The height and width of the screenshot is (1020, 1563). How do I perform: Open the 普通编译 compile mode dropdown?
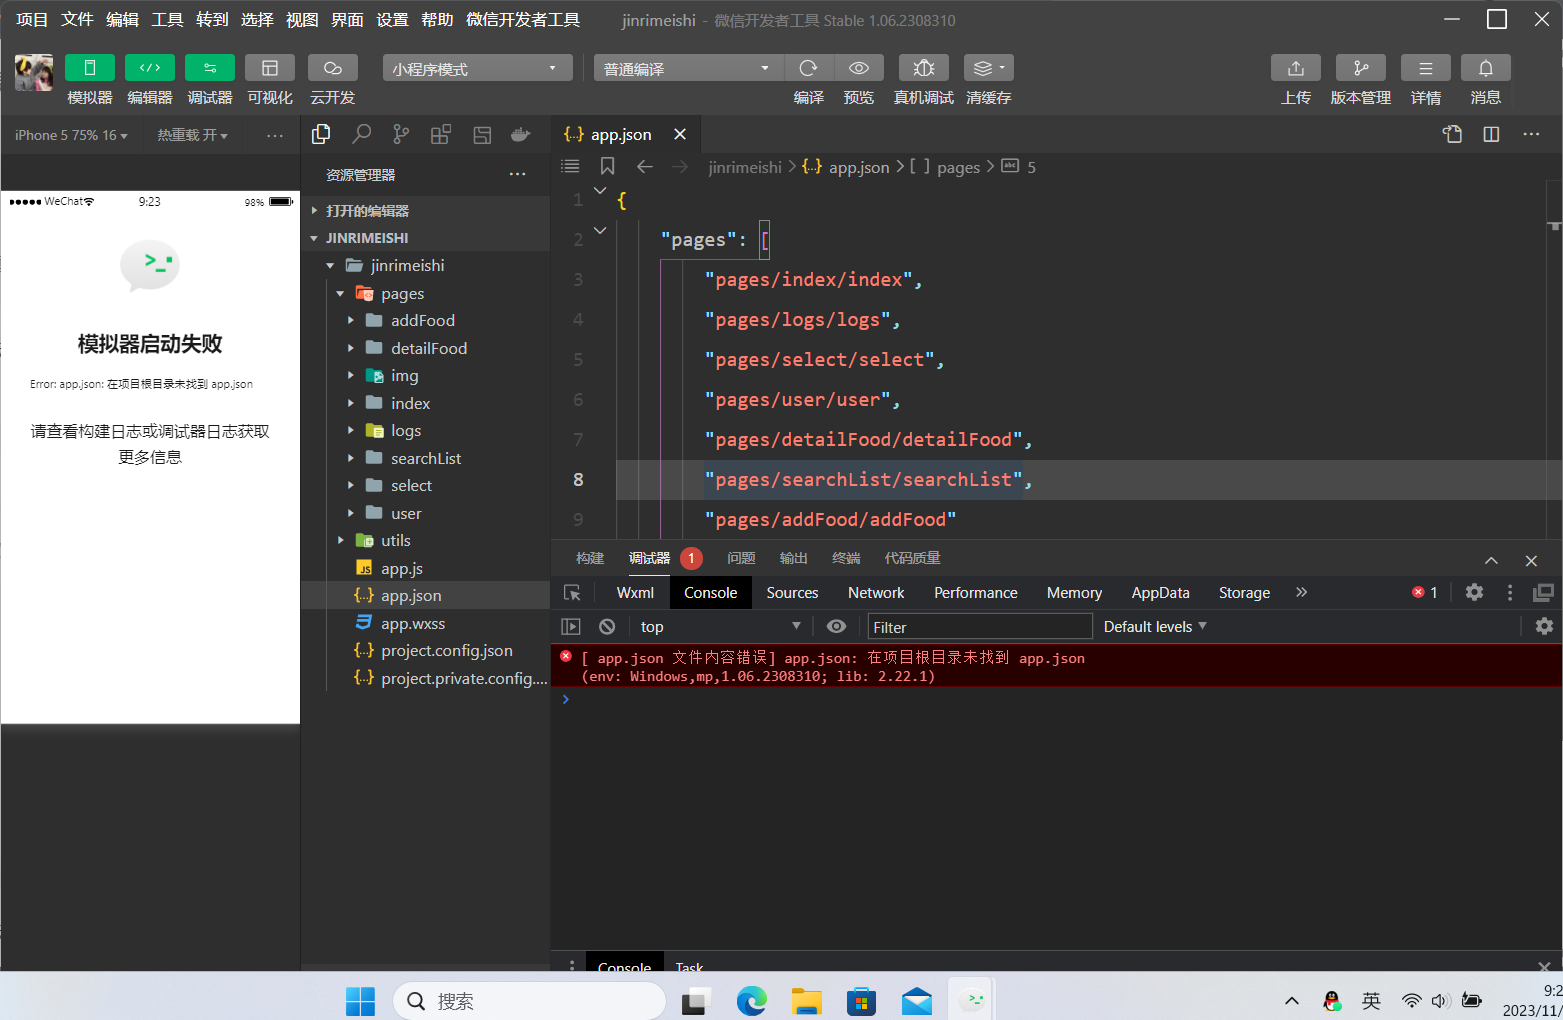[x=688, y=68]
